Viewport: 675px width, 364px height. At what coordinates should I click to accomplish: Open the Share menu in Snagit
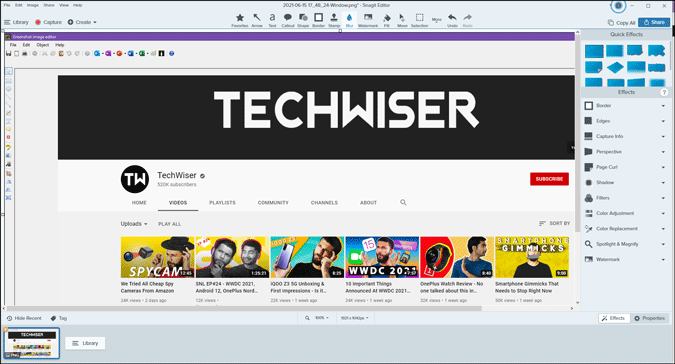49,5
